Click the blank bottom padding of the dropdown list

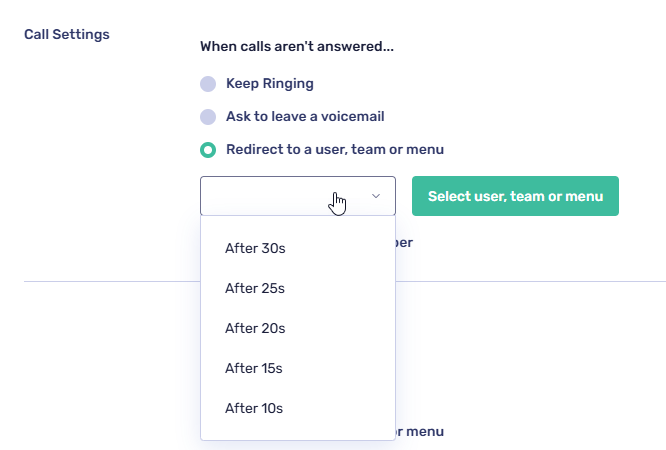[298, 433]
